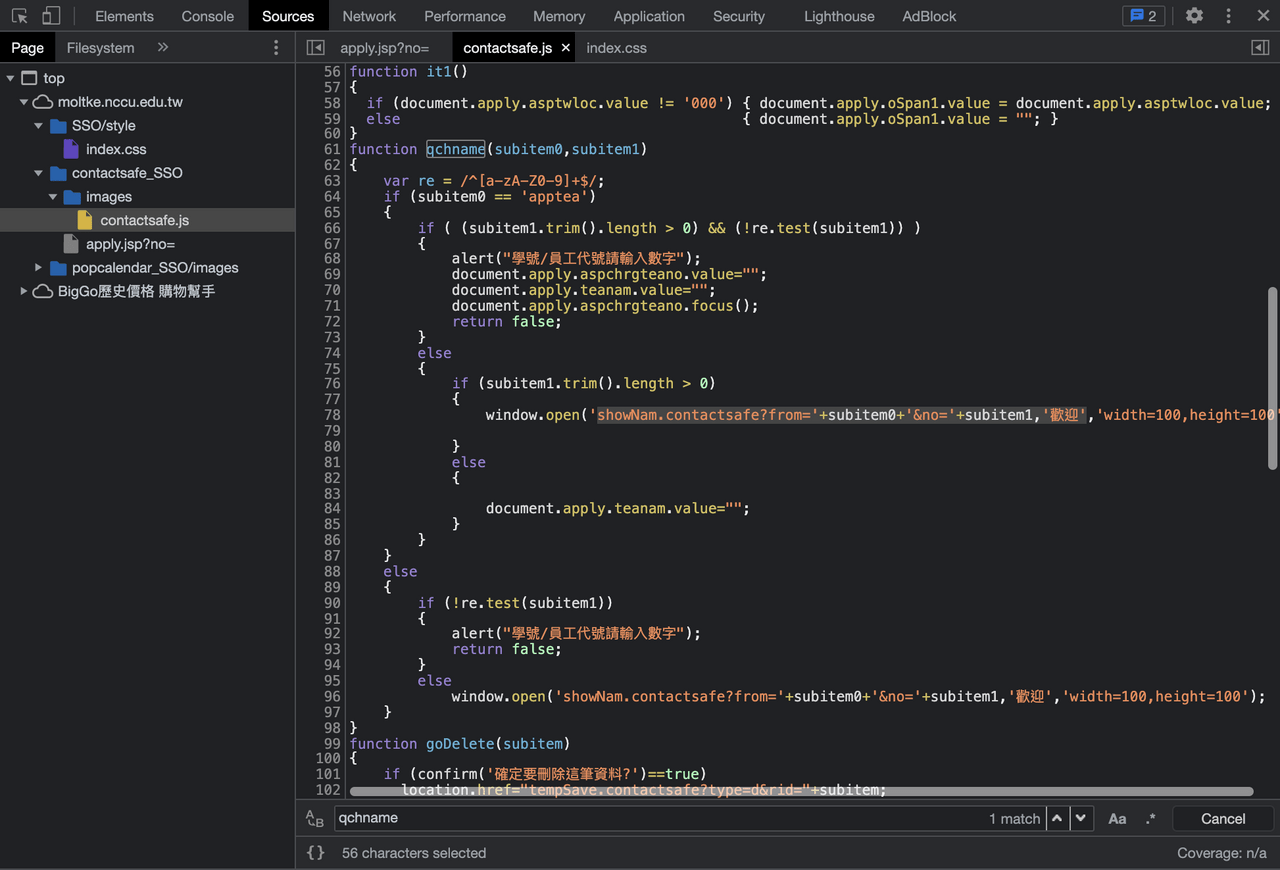Collapse the contactsafe_SSO folder
1280x870 pixels.
coord(38,173)
